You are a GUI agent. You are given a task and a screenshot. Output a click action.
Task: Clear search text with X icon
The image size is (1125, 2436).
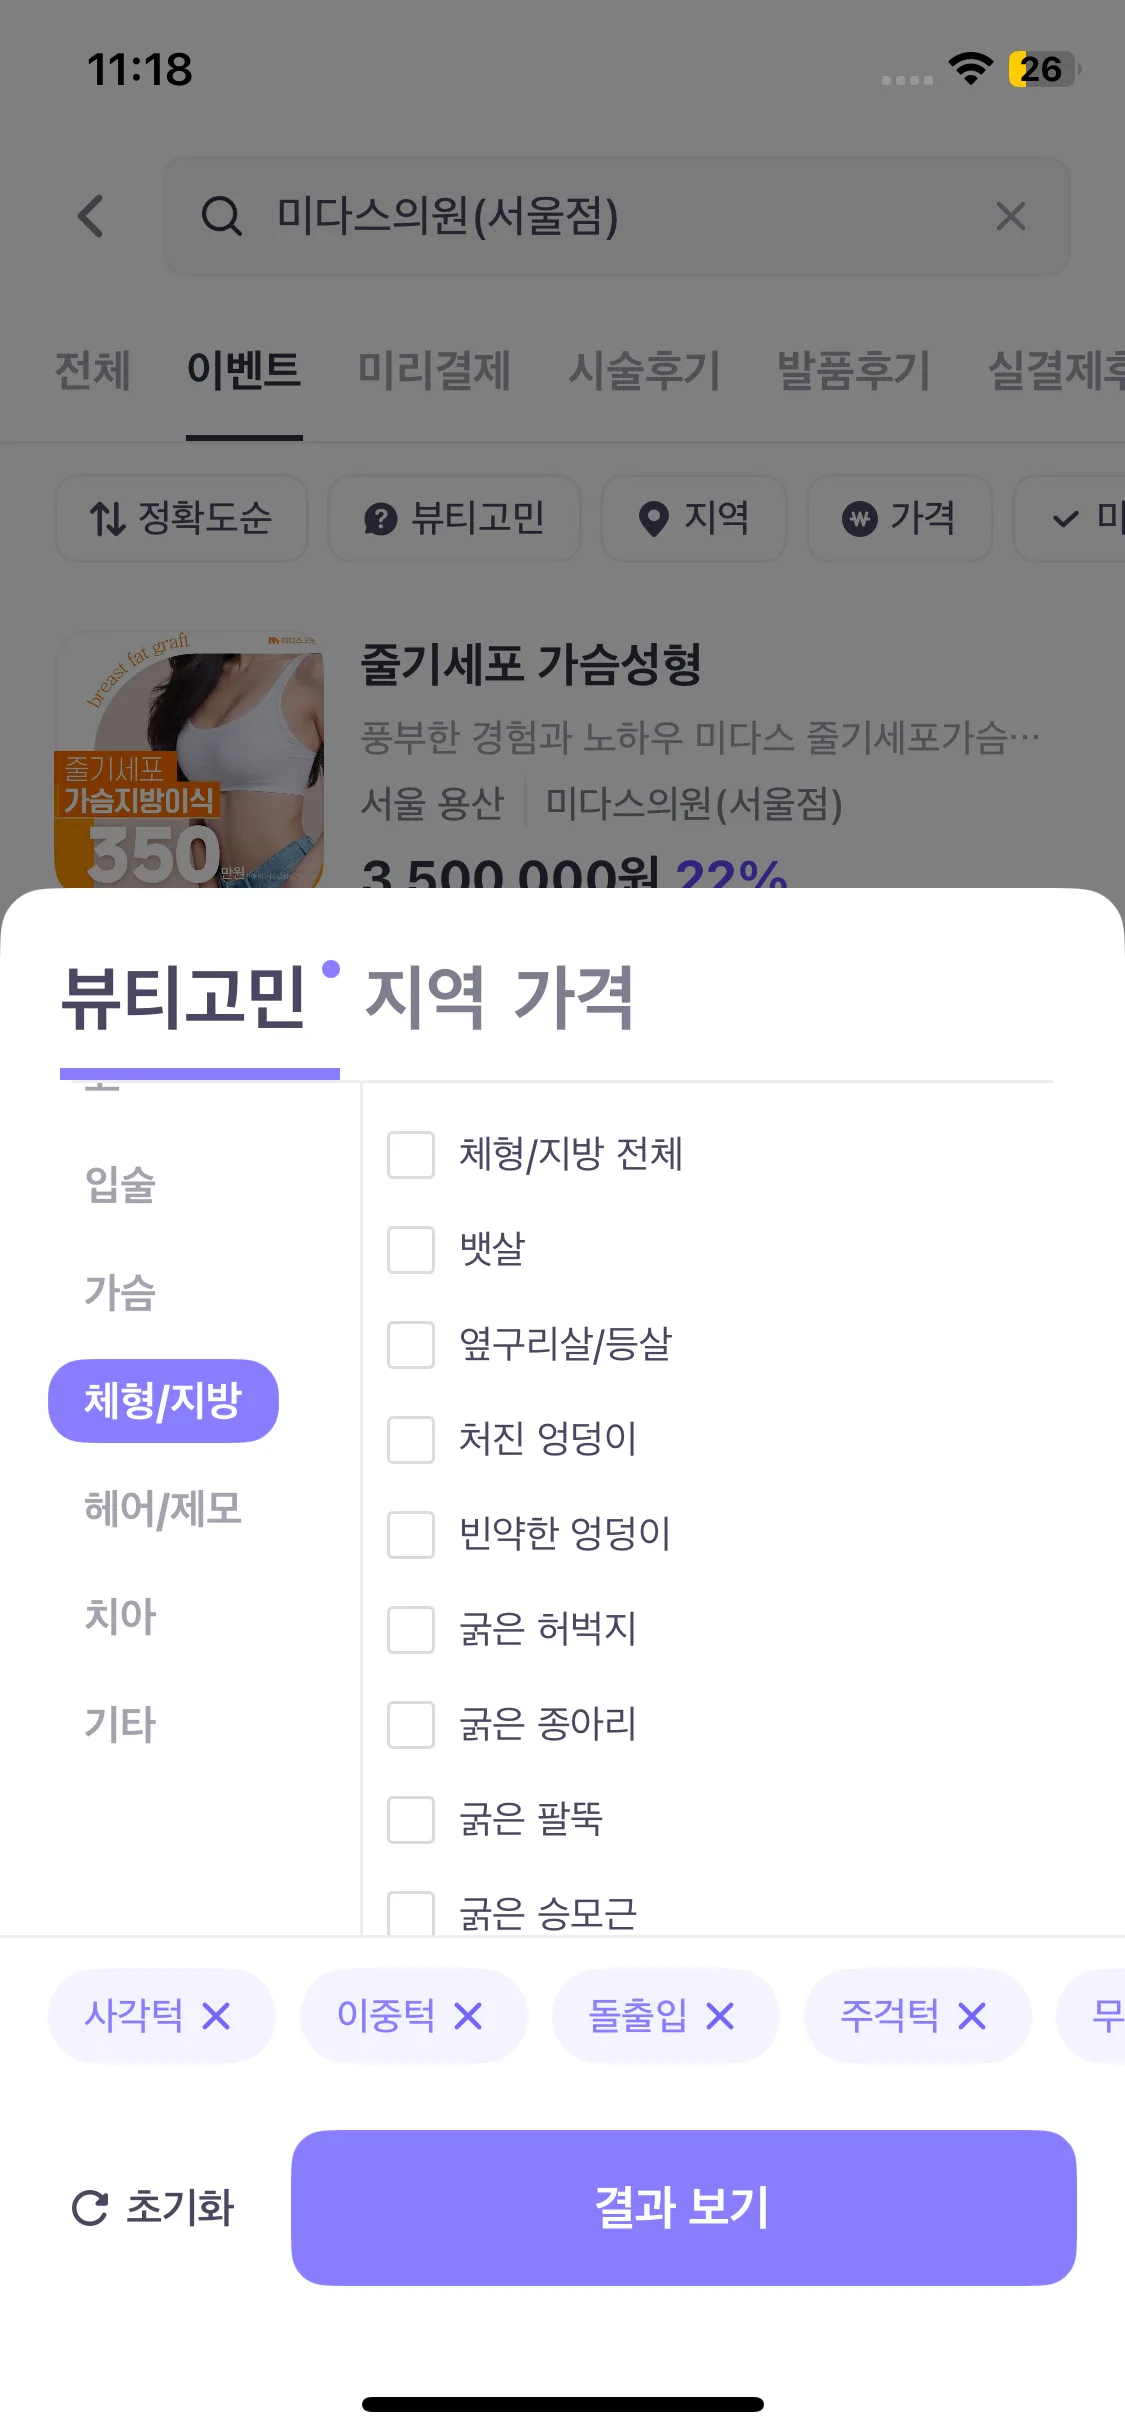[1010, 216]
